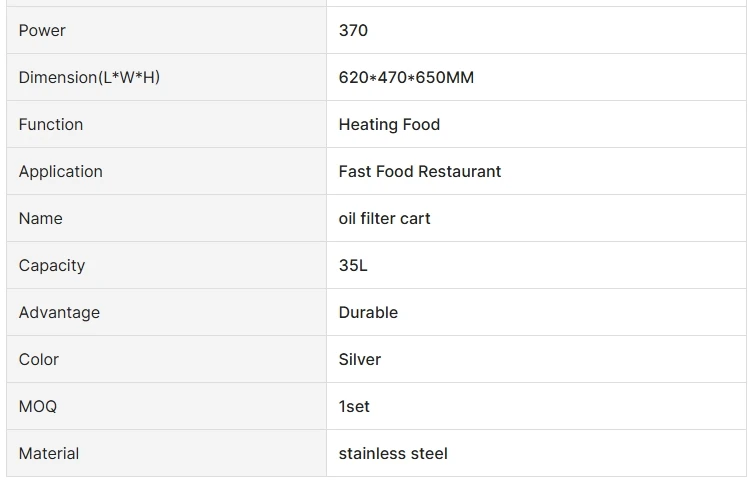
Task: Select the 35L capacity value
Action: pyautogui.click(x=353, y=265)
